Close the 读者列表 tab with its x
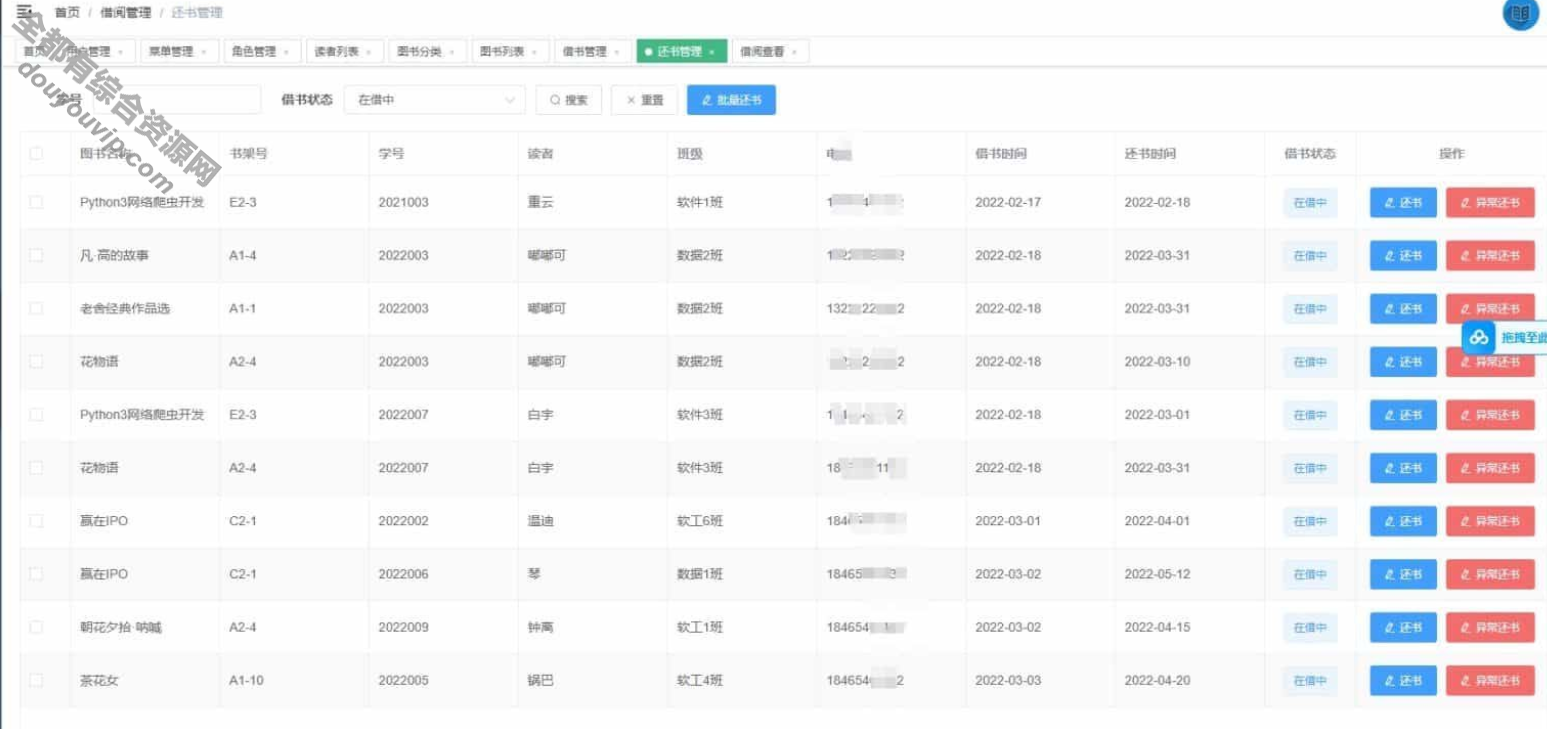Viewport: 1547px width, 729px height. tap(368, 52)
